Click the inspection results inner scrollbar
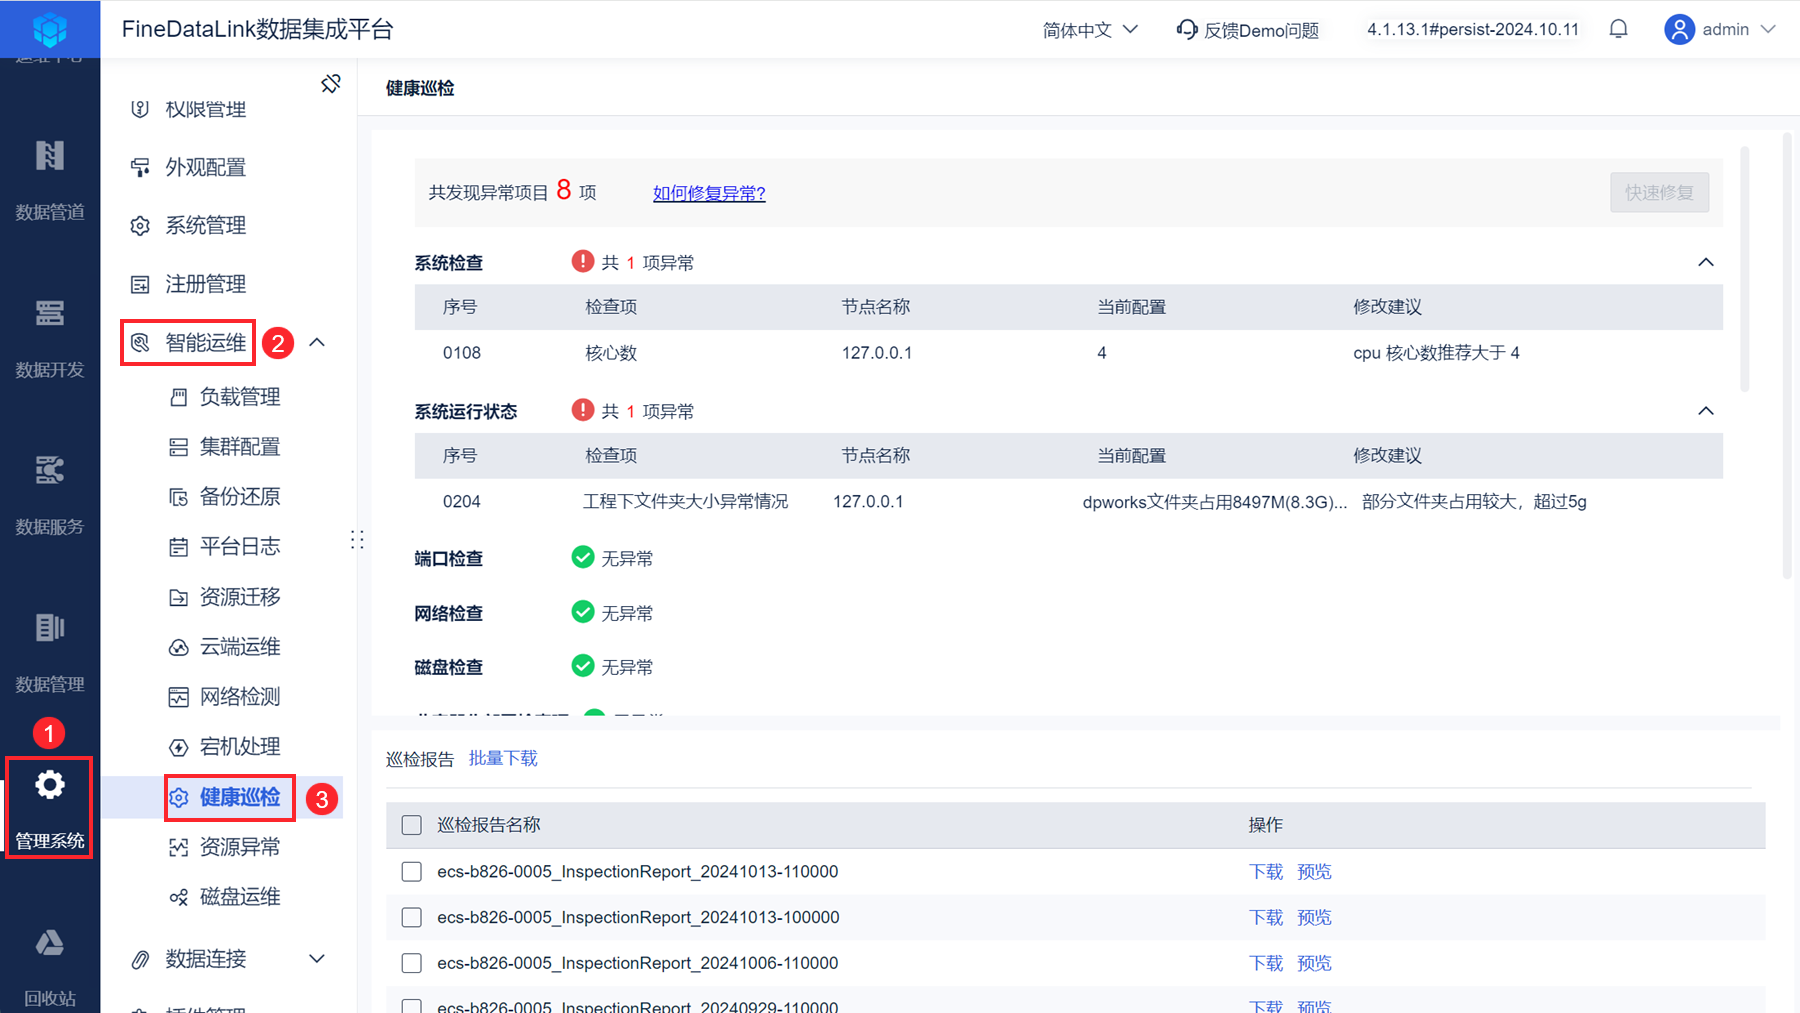 coord(1744,268)
